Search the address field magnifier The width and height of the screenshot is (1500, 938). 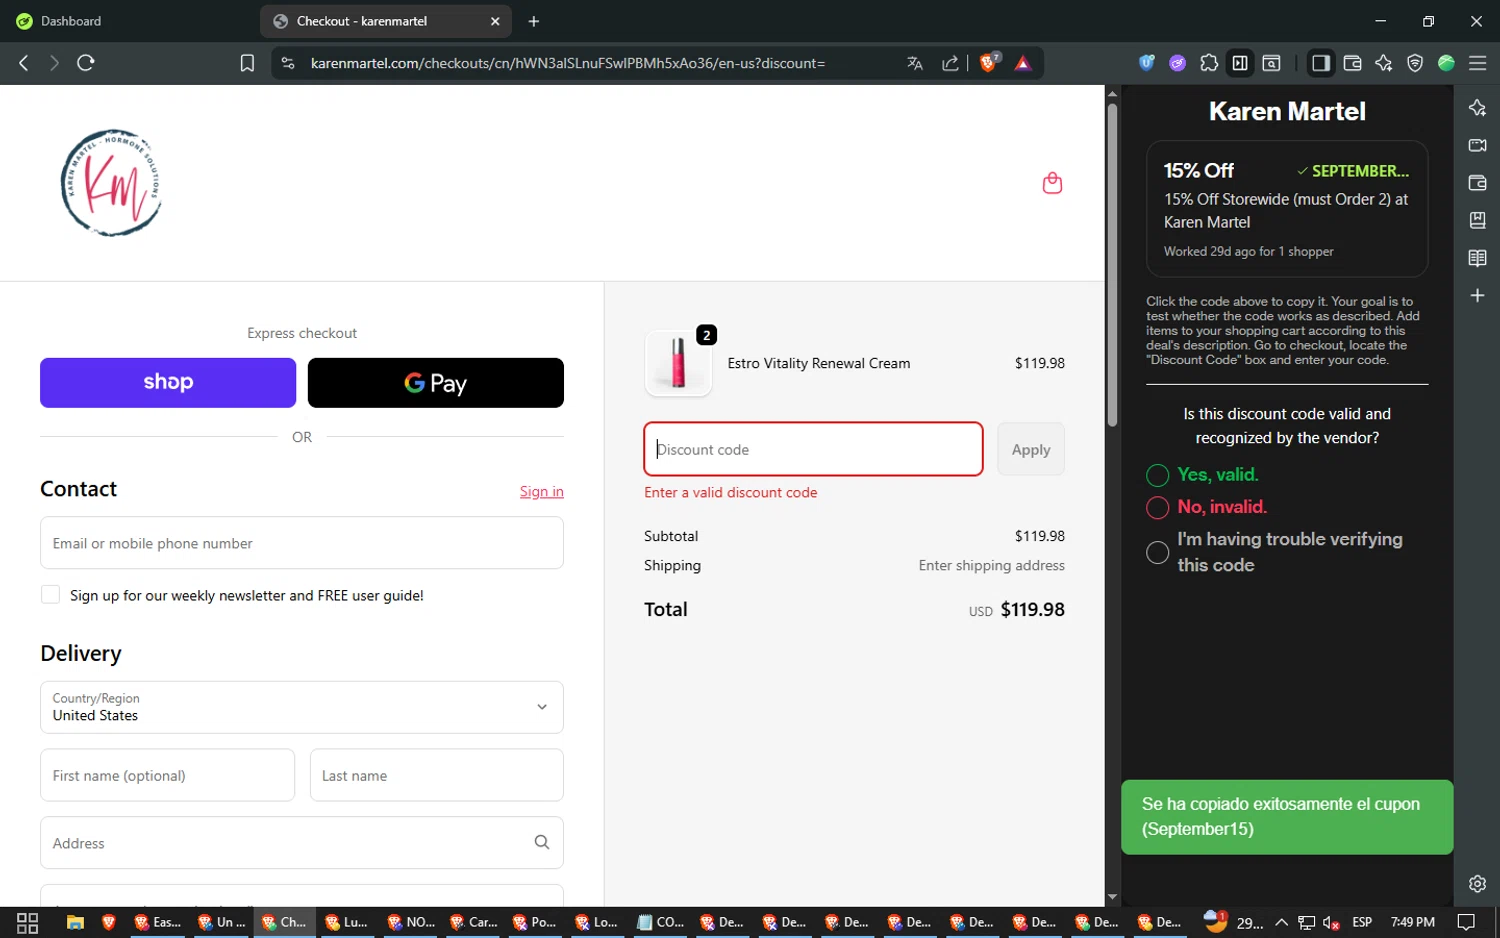541,842
